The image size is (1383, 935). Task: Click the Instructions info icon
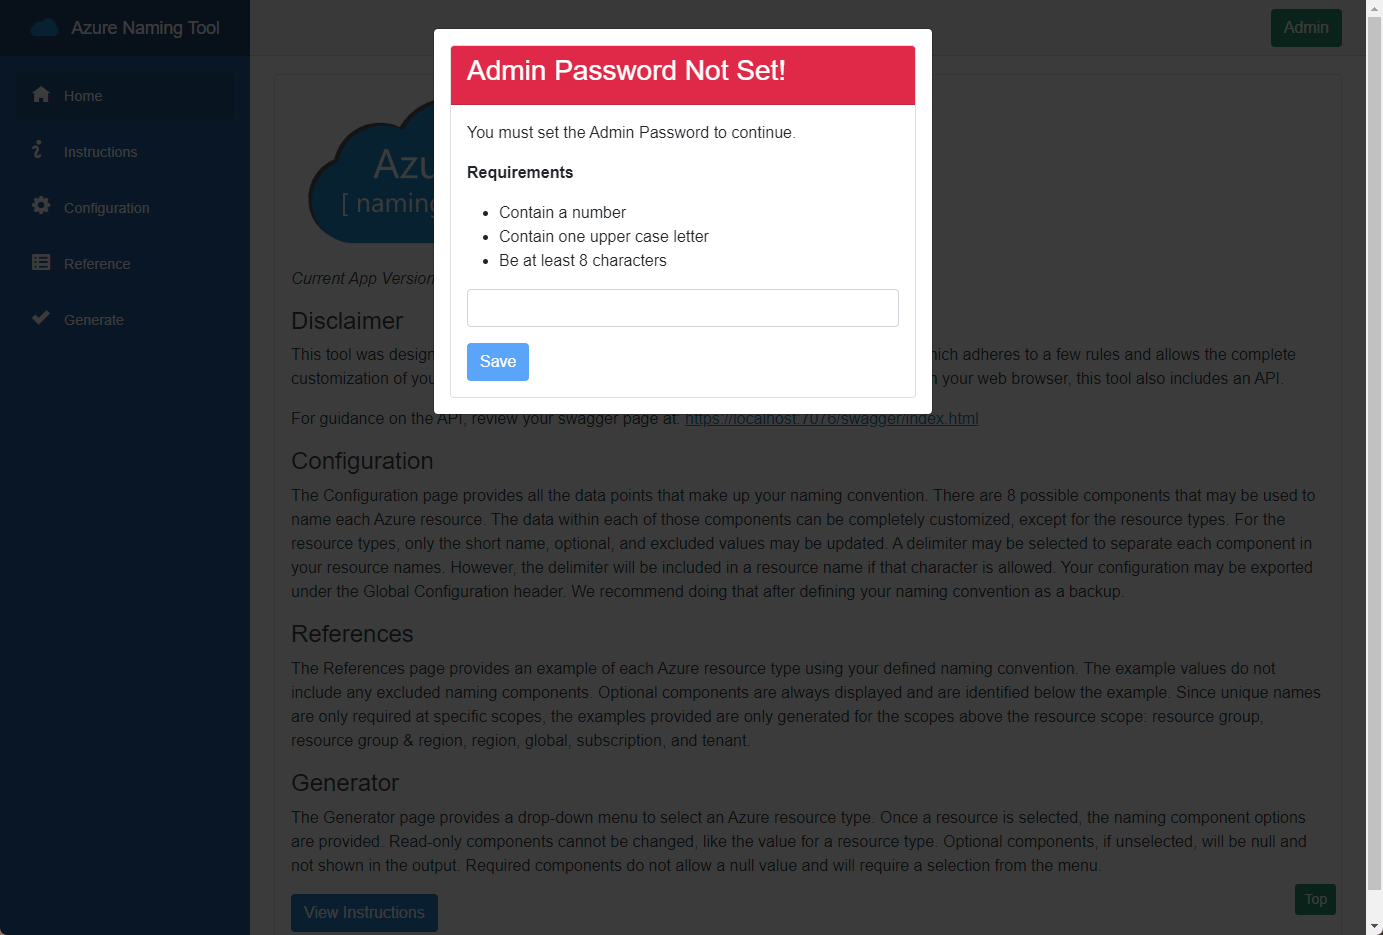(x=37, y=150)
